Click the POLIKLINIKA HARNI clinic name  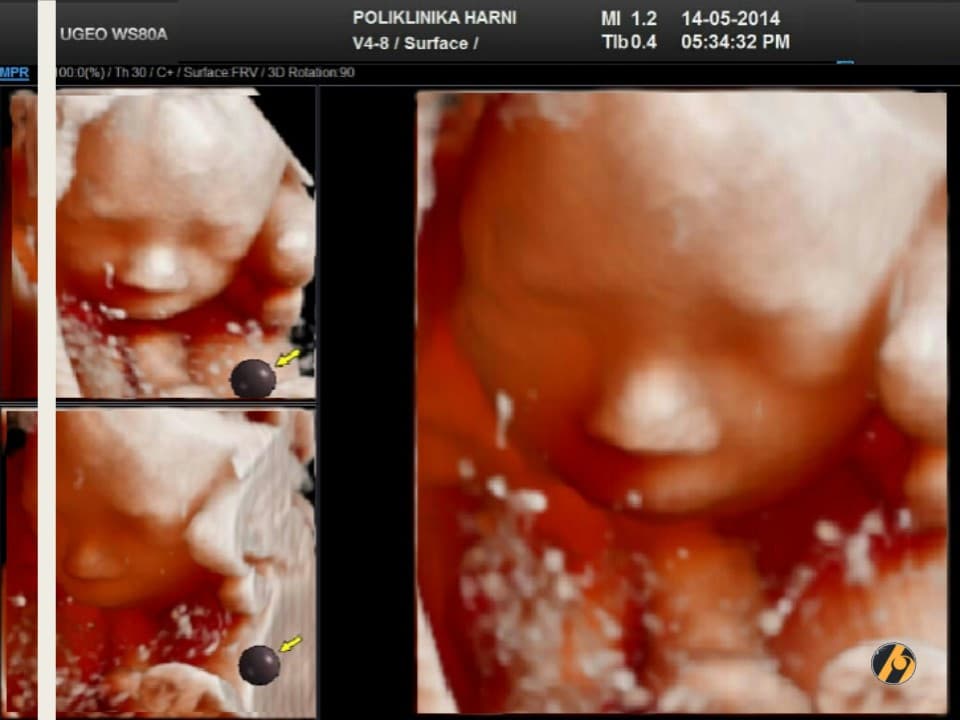coord(434,18)
